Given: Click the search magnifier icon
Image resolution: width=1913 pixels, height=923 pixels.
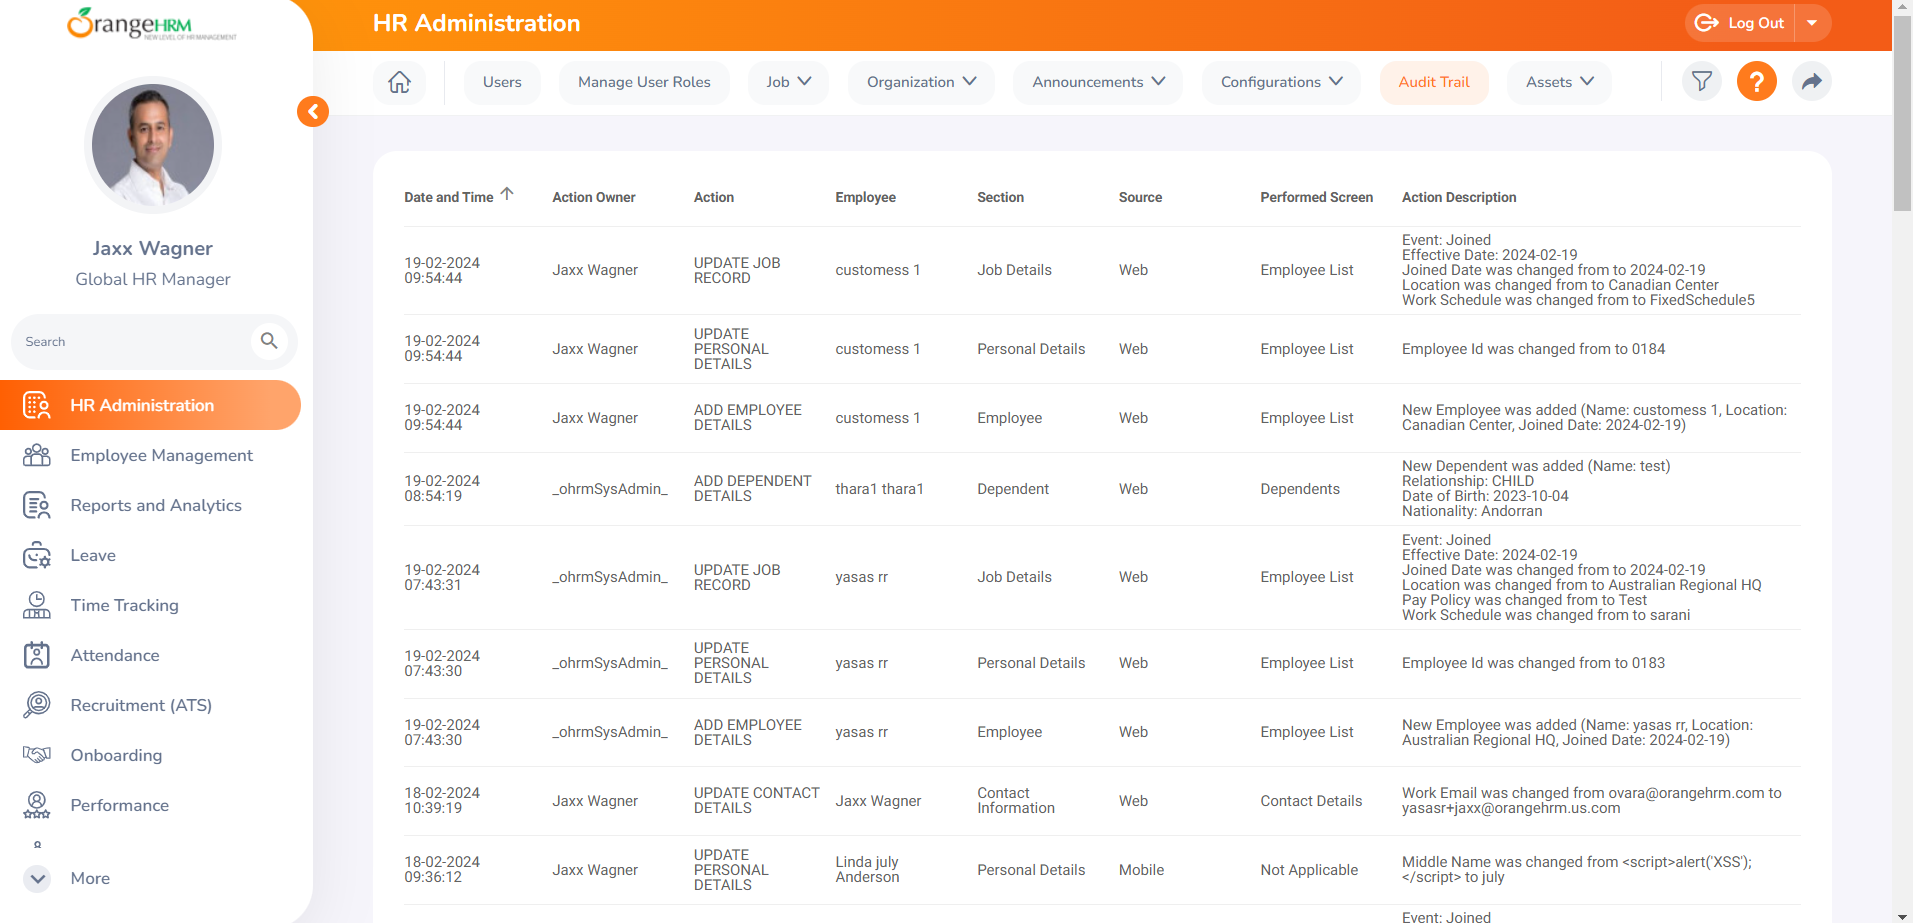Looking at the screenshot, I should [x=269, y=341].
